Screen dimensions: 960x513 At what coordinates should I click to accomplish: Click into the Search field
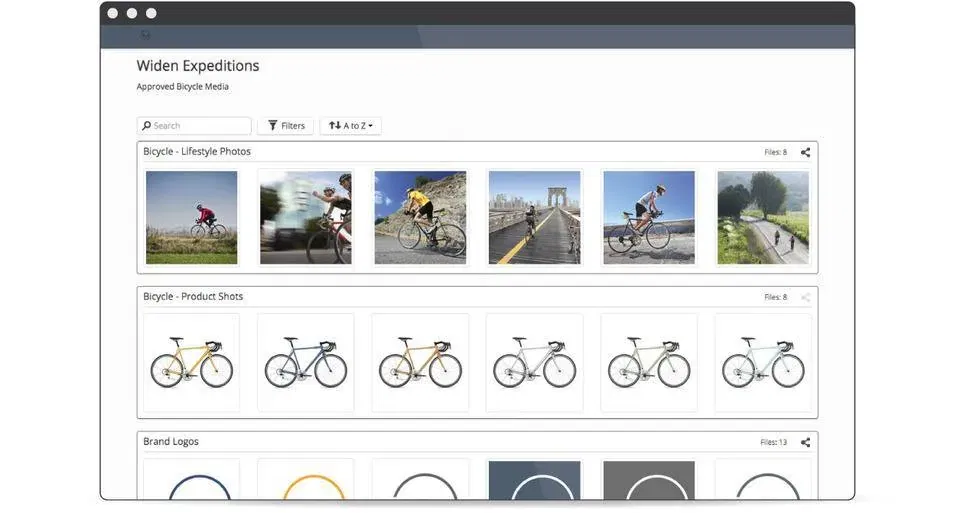click(200, 126)
